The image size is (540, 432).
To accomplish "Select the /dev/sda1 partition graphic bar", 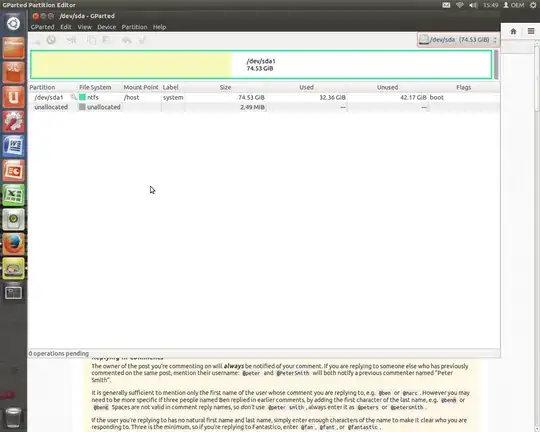I will pyautogui.click(x=261, y=64).
